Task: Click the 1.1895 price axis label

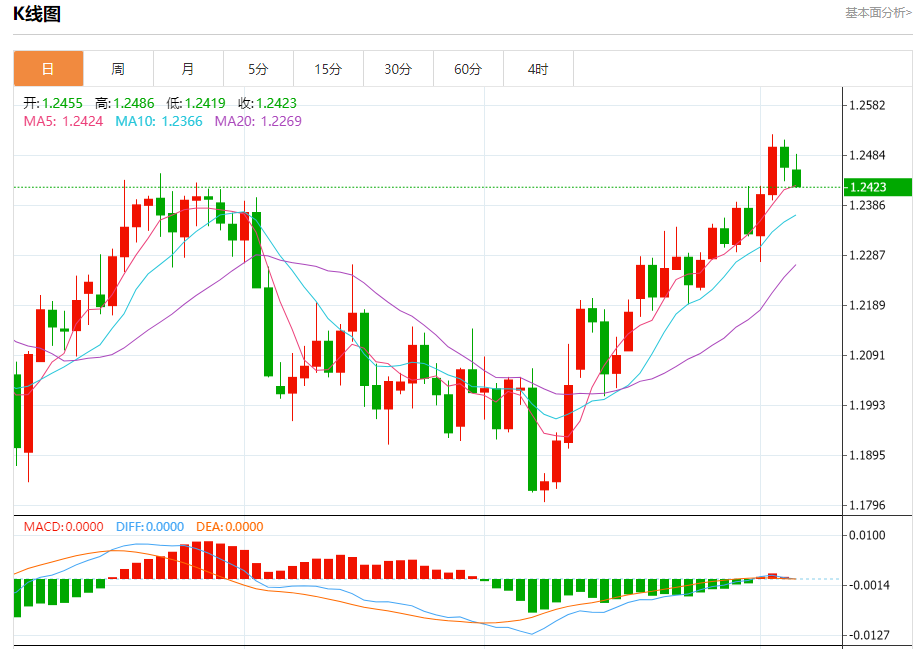Action: pos(867,455)
